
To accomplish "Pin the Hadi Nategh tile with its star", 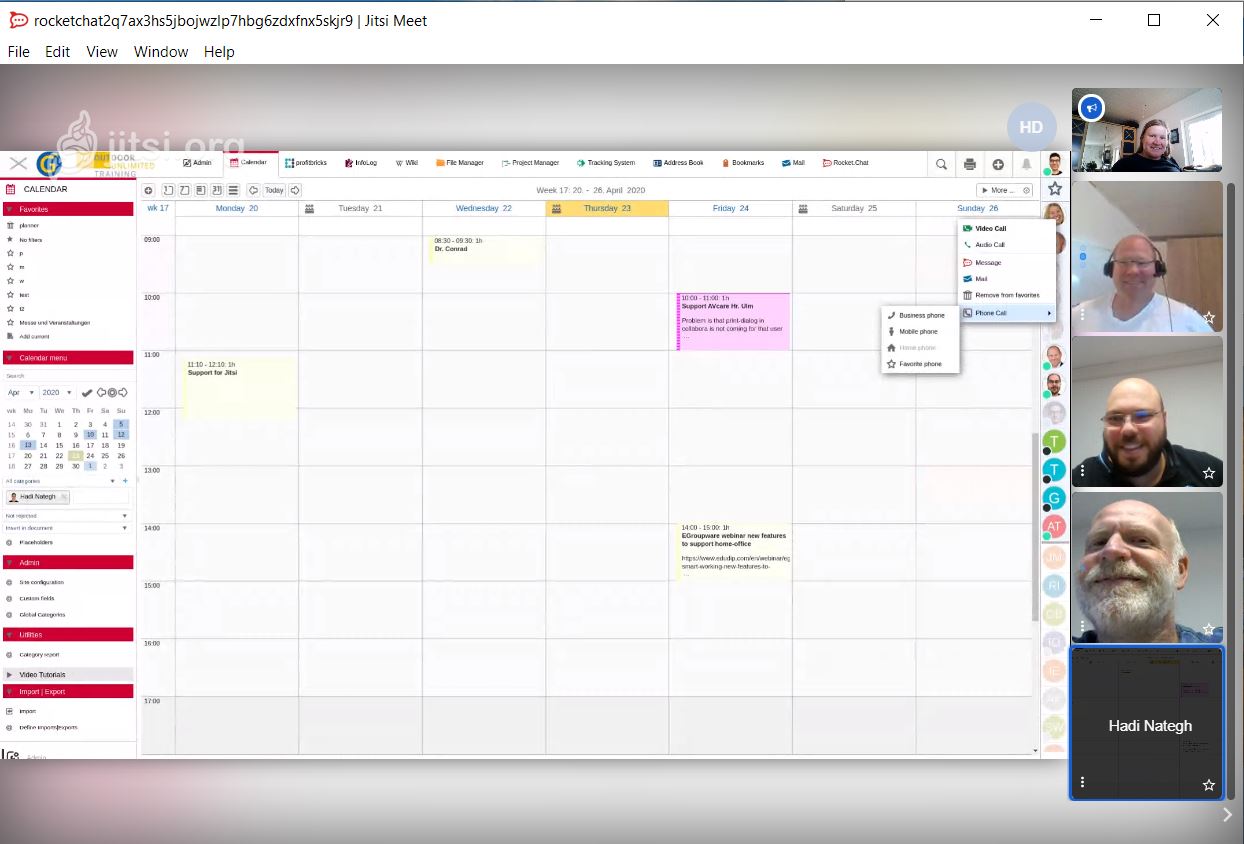I will [1209, 785].
